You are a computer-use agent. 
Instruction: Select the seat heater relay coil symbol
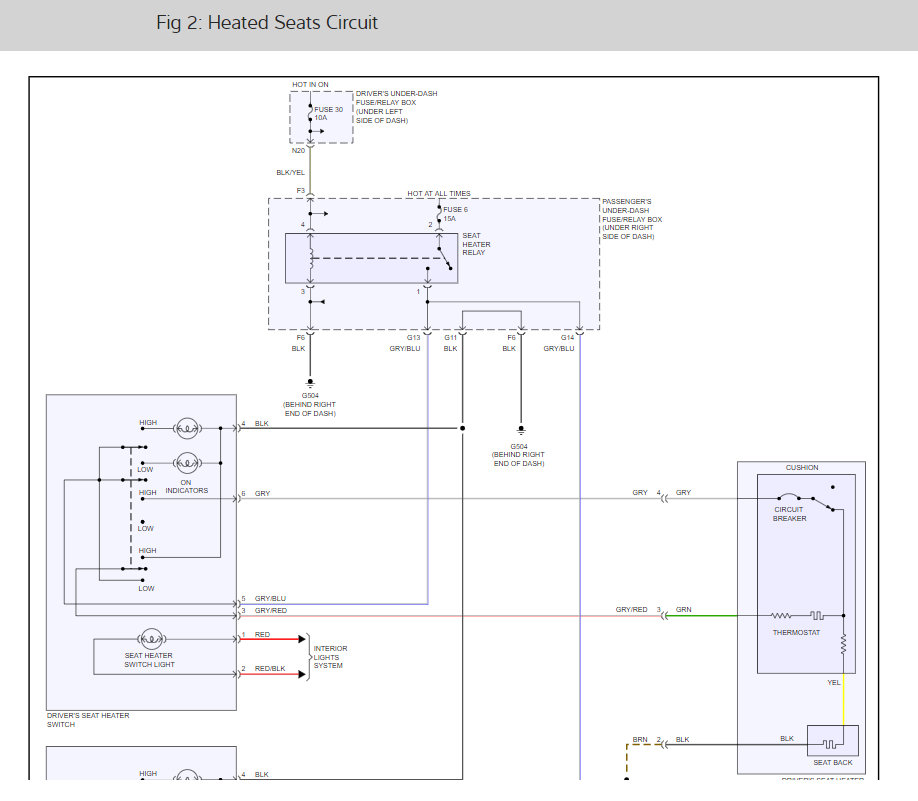coord(311,258)
